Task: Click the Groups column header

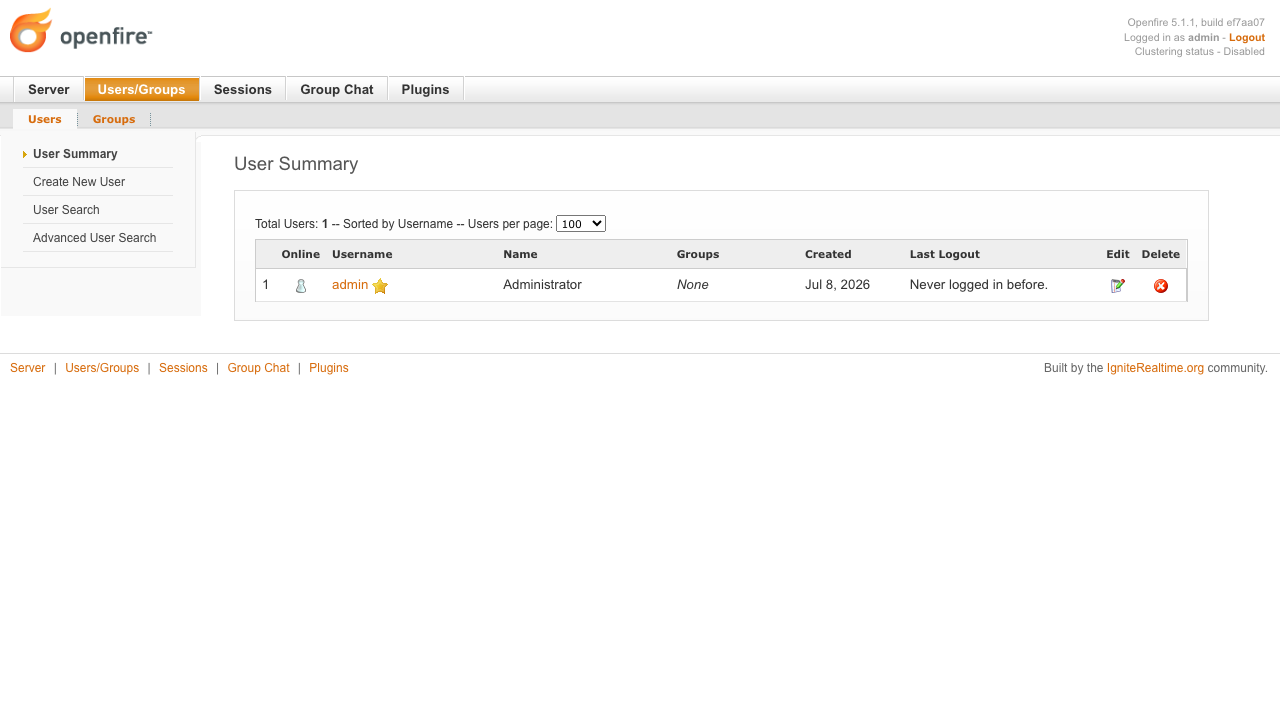Action: point(698,254)
